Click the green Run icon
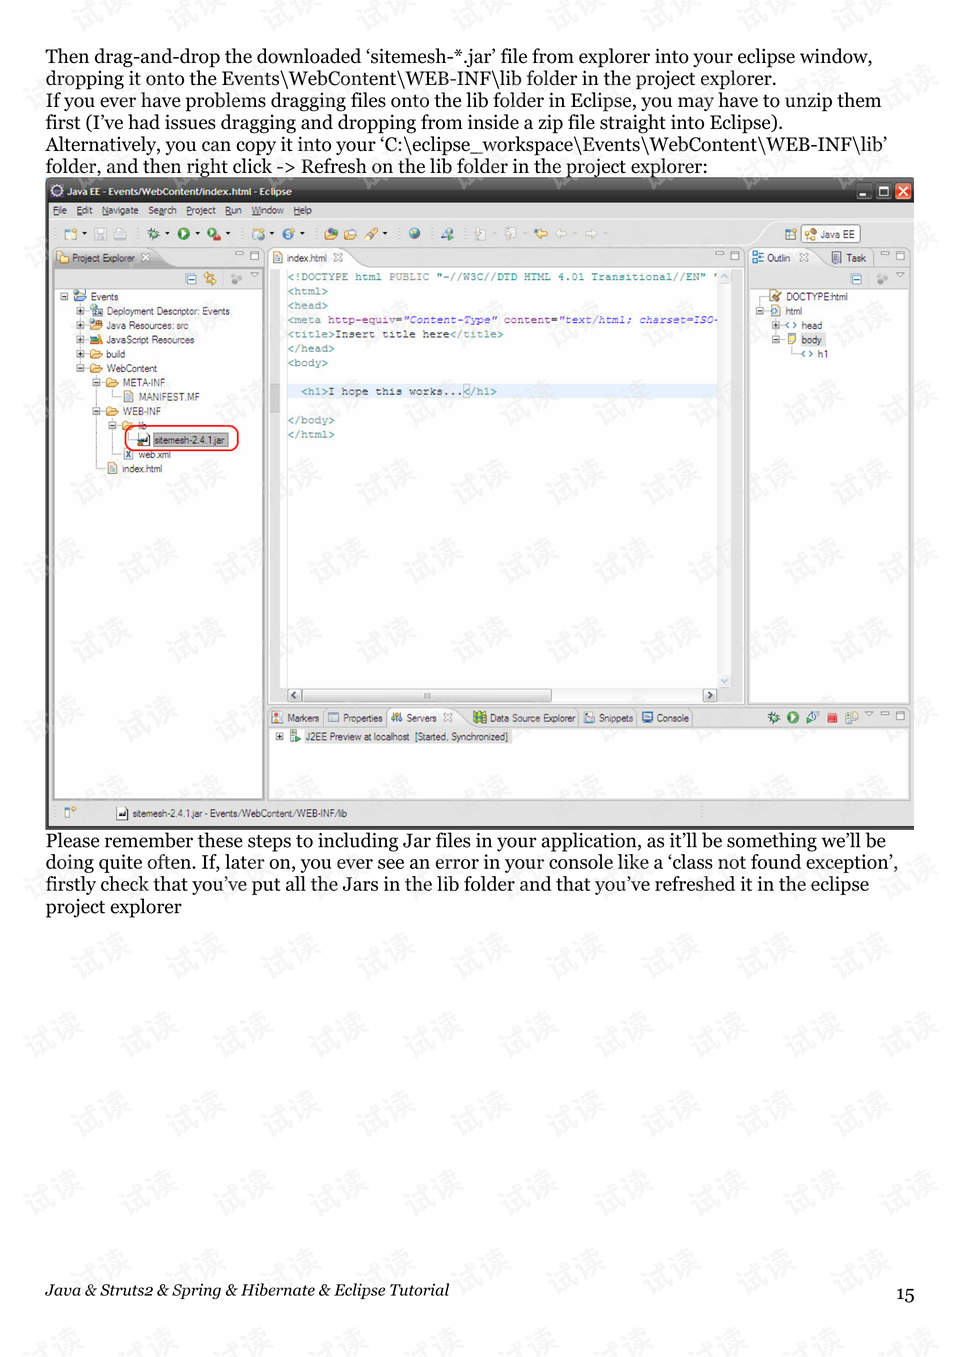The height and width of the screenshot is (1357, 960). 183,234
